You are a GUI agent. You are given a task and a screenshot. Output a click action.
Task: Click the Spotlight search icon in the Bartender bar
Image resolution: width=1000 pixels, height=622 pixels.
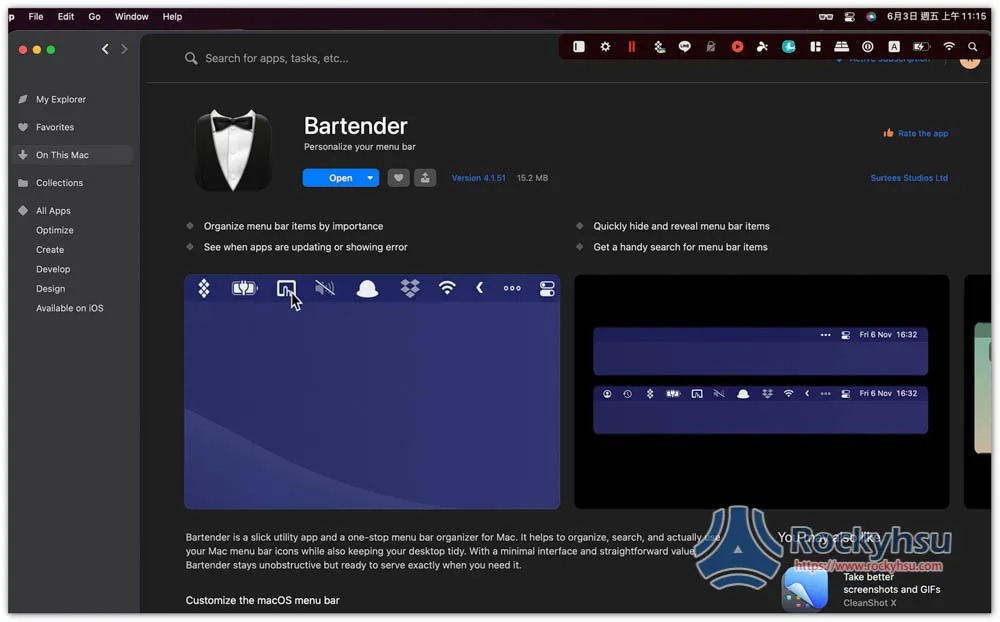pyautogui.click(x=973, y=47)
